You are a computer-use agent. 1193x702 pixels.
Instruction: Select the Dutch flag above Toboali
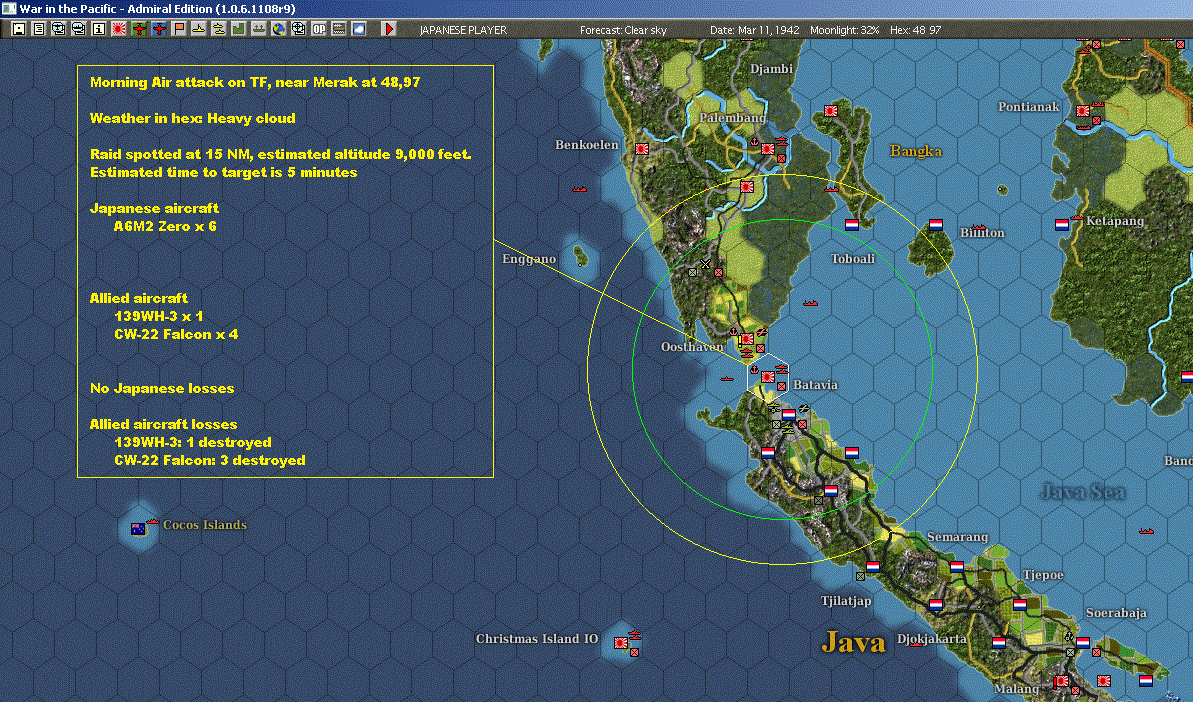tap(851, 224)
